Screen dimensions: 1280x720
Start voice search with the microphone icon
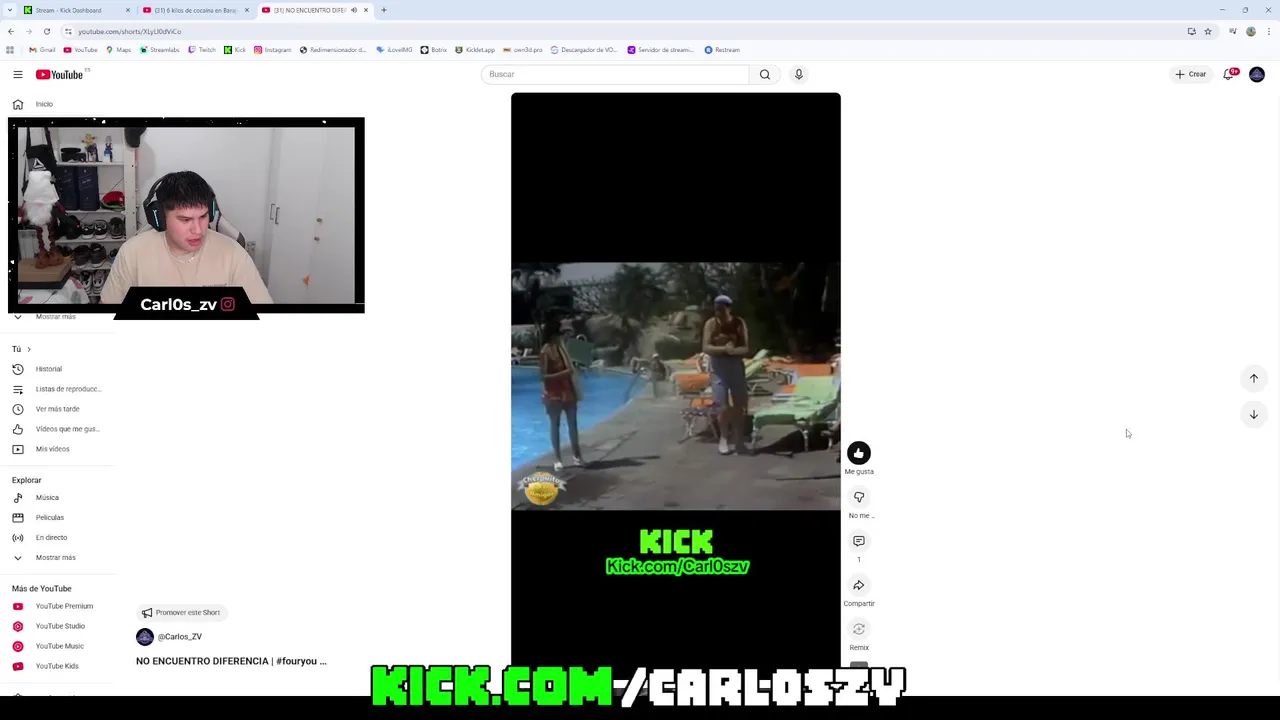(x=798, y=74)
